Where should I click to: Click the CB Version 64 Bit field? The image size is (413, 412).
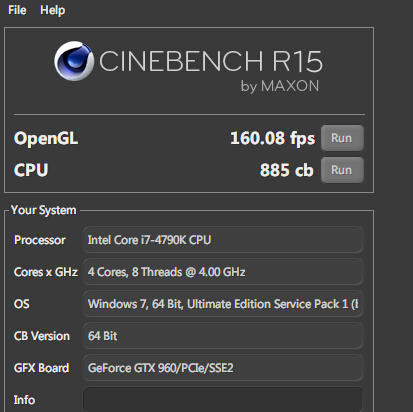223,336
